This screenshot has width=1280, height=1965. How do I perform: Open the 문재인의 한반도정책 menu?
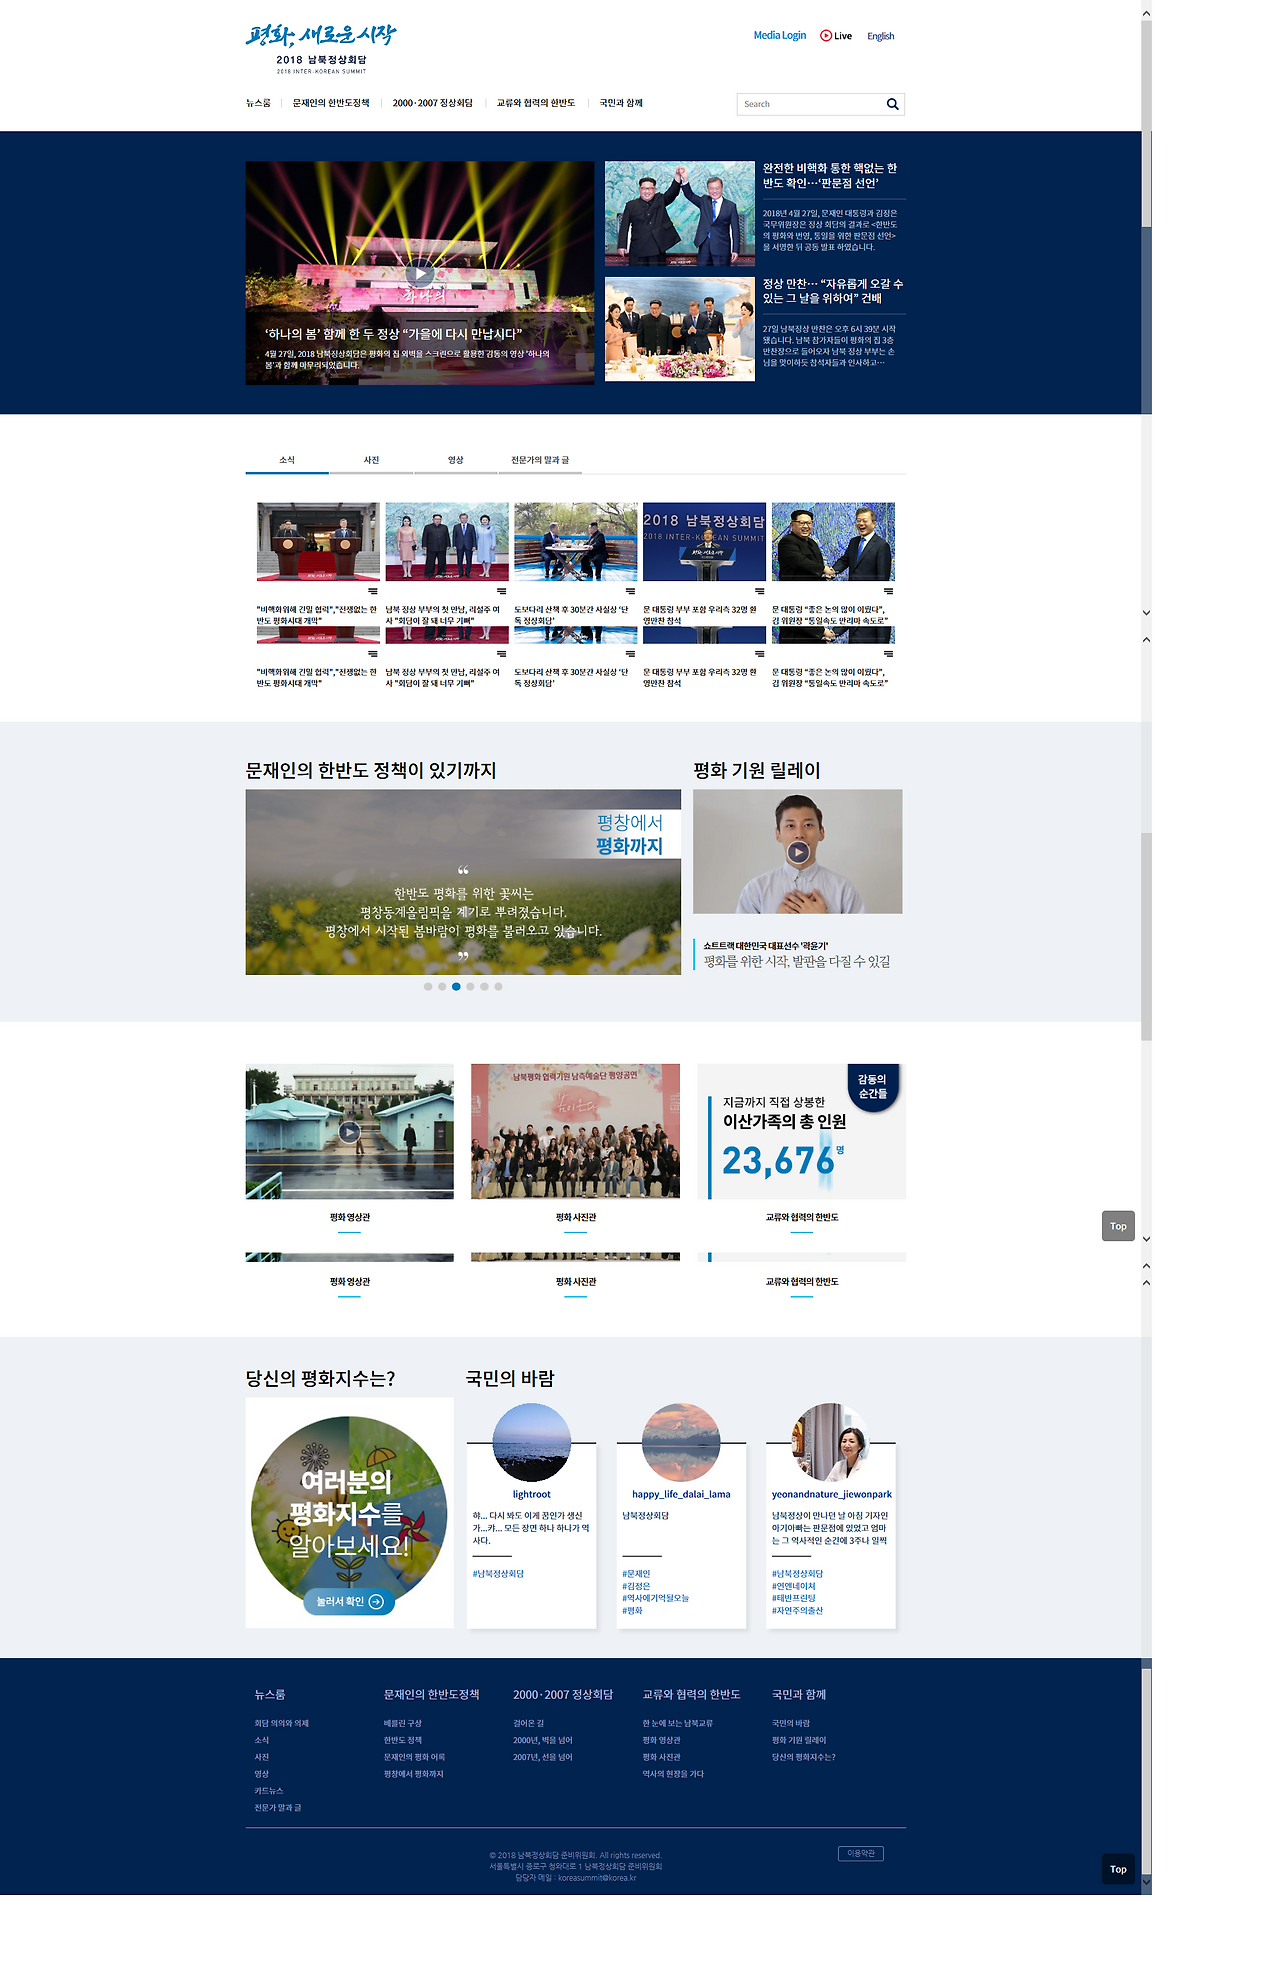click(x=331, y=103)
